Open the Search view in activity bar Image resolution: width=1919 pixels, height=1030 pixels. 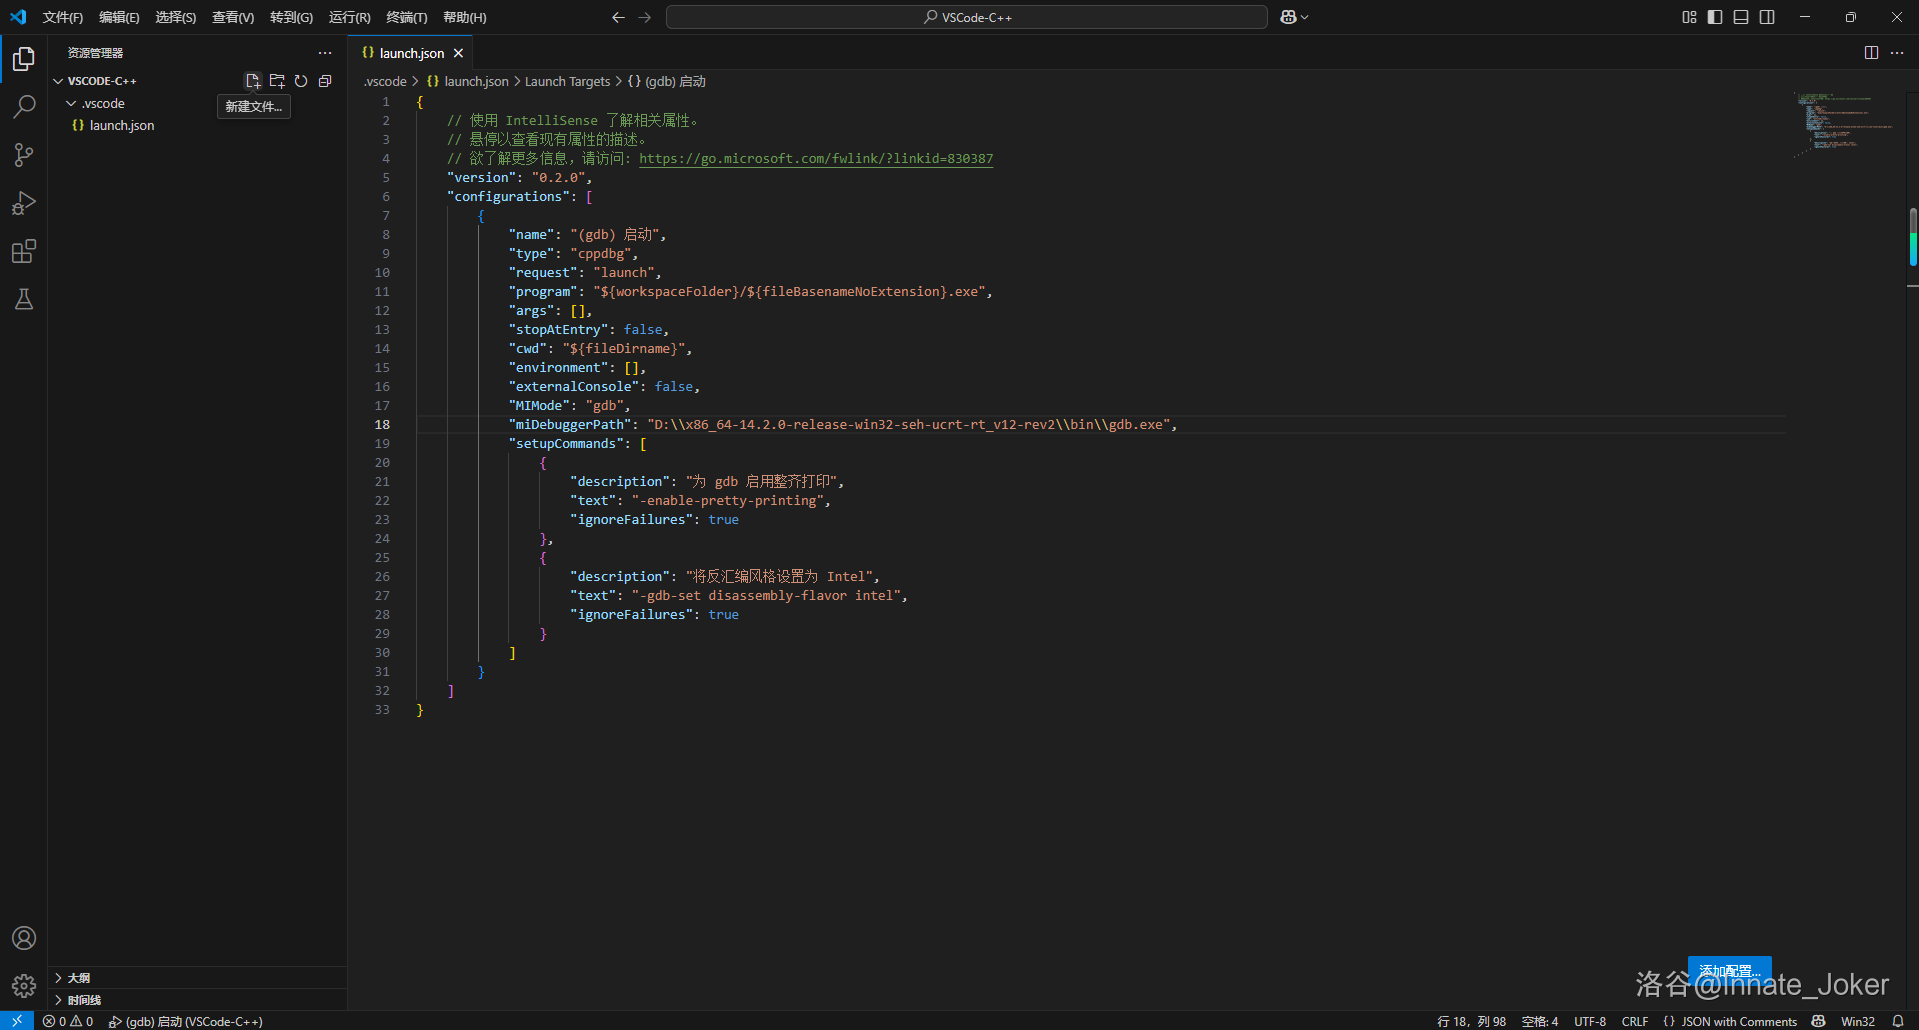24,107
